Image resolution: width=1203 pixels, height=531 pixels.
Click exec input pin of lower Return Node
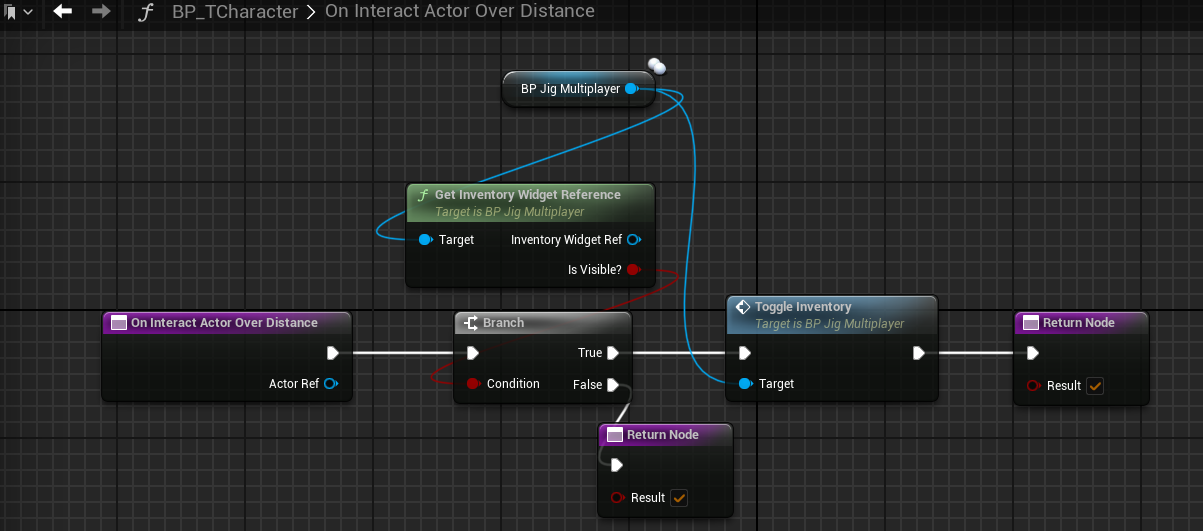(x=617, y=464)
